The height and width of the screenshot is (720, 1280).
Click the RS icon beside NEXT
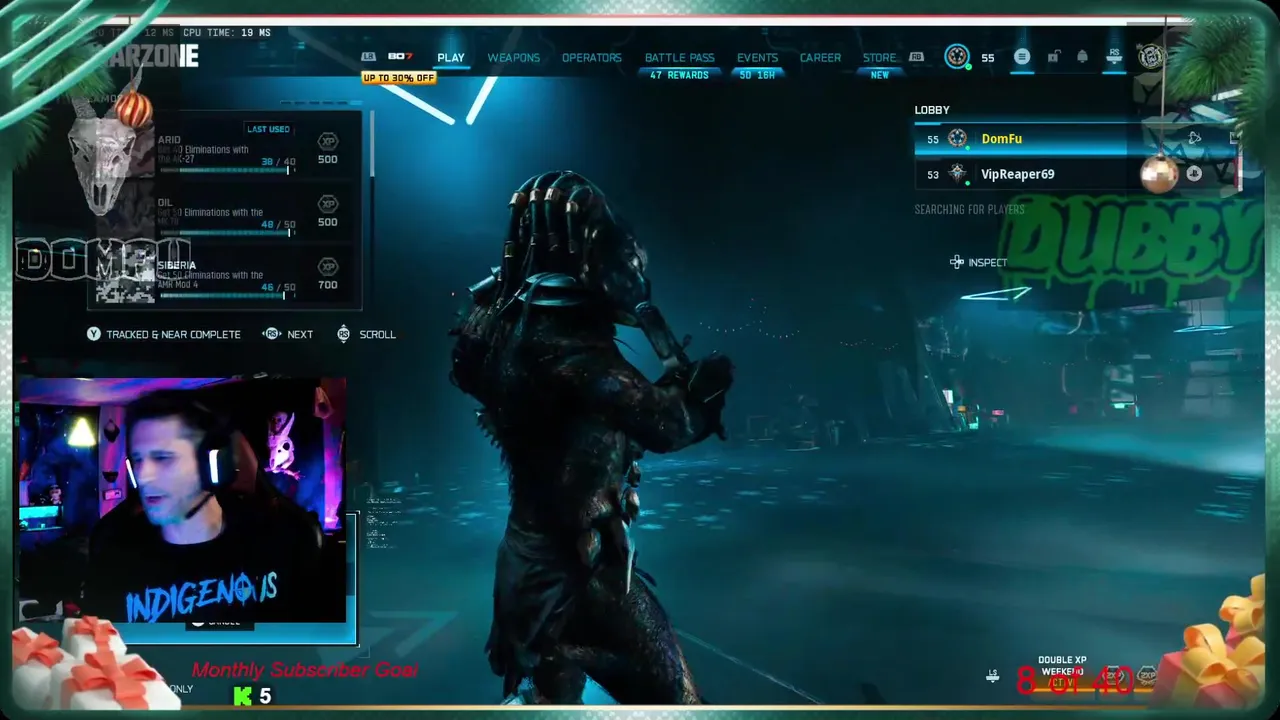pos(271,334)
